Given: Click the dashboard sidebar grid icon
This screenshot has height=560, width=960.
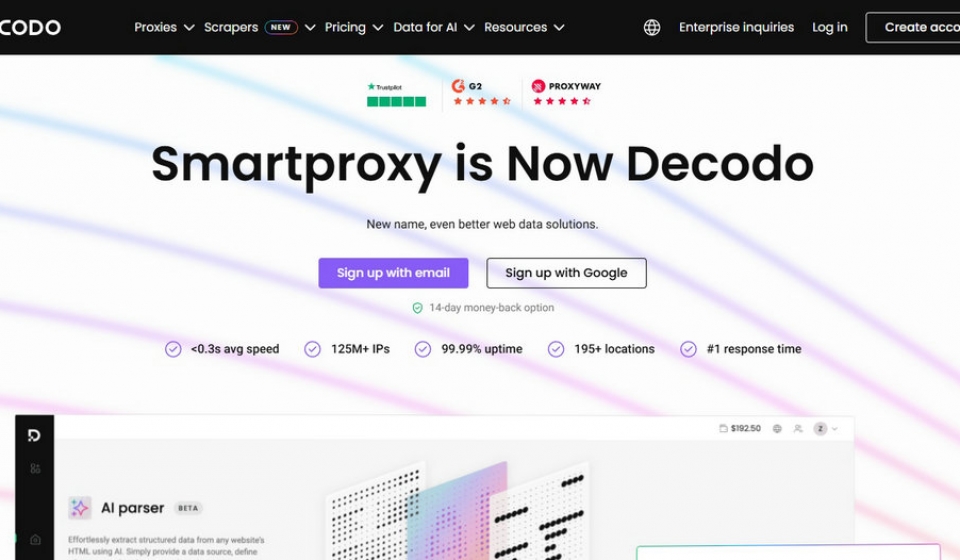Looking at the screenshot, I should coord(35,469).
